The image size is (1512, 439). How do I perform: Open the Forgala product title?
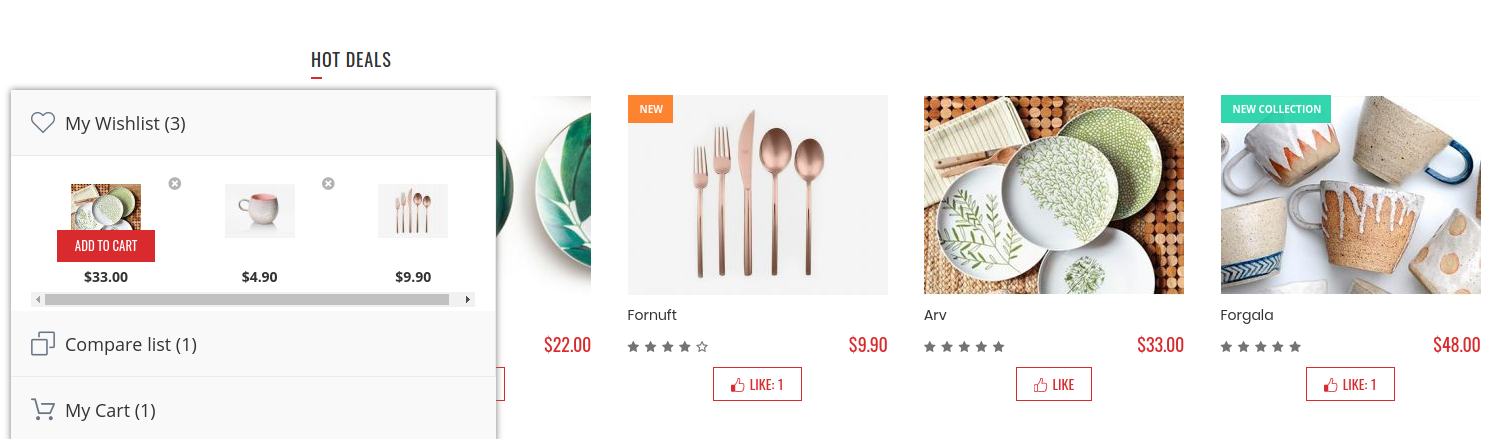[1247, 315]
